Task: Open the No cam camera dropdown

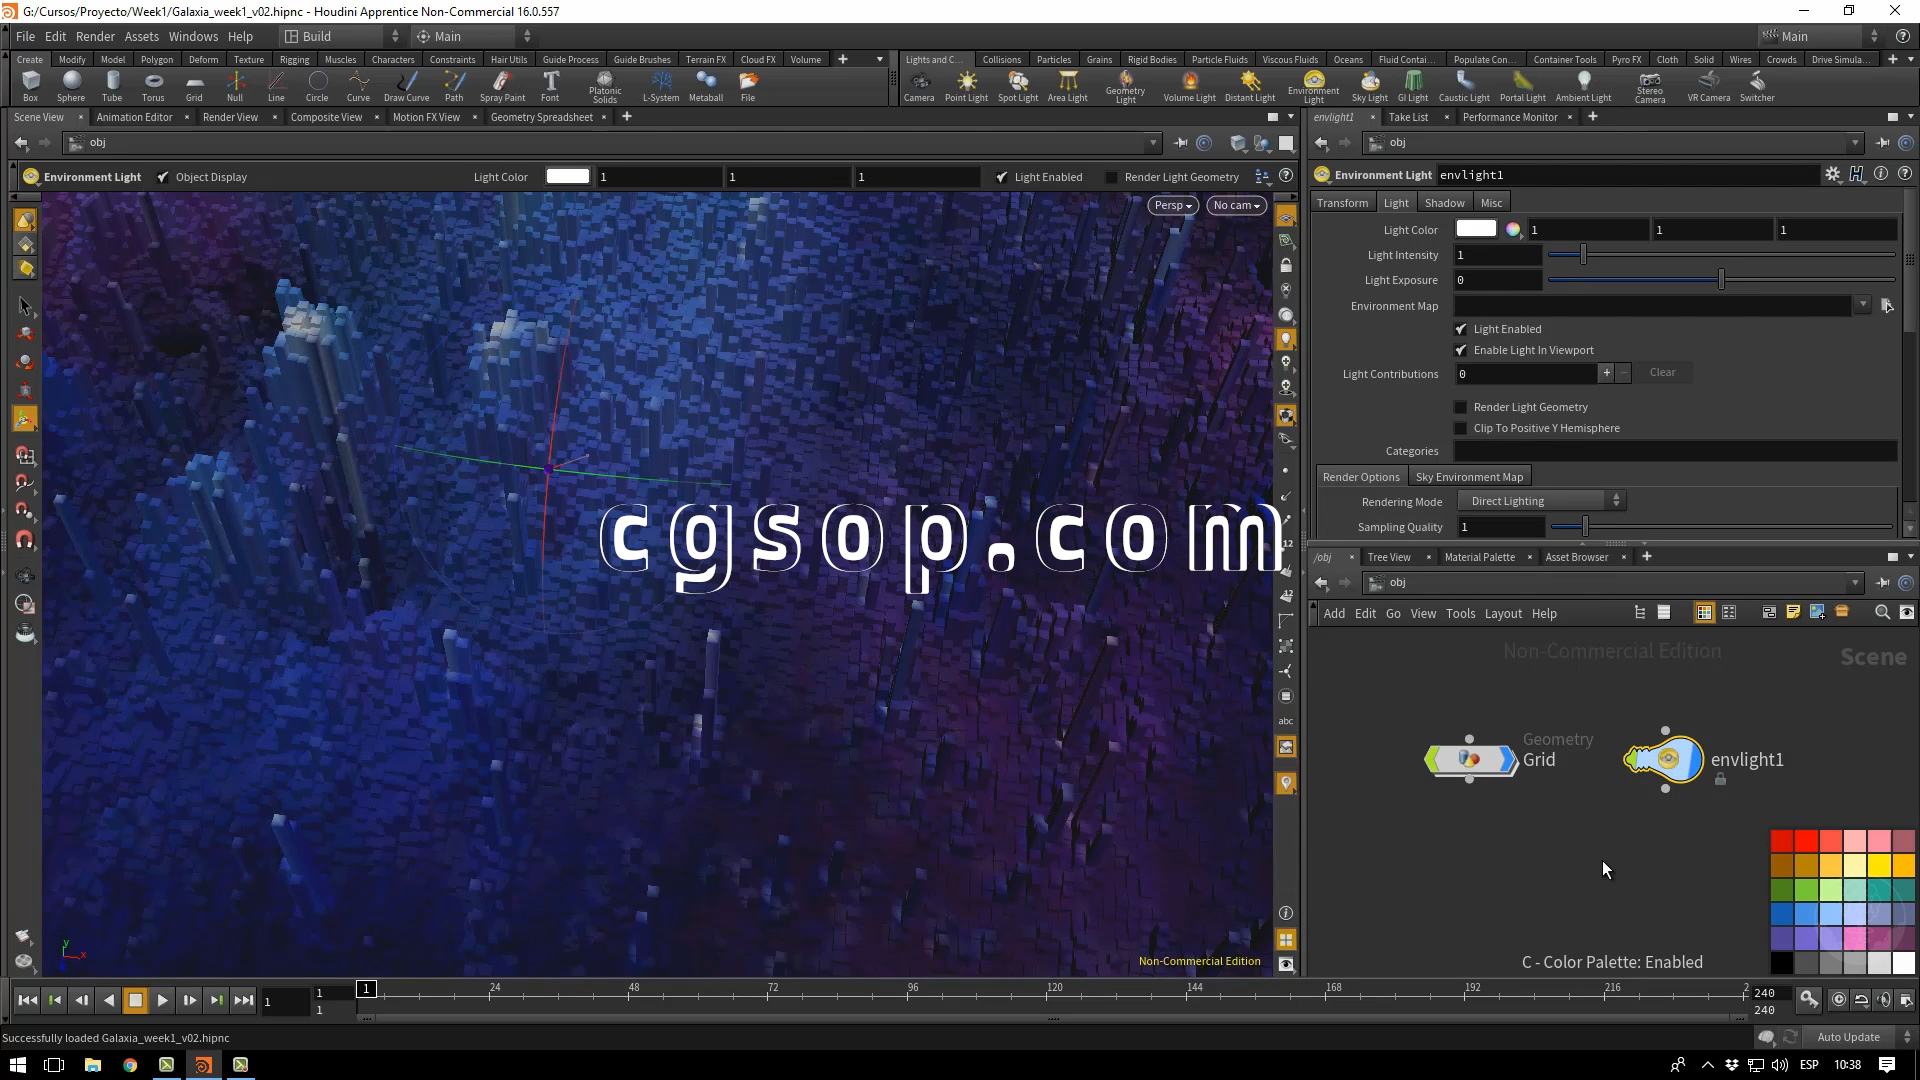Action: [x=1236, y=205]
